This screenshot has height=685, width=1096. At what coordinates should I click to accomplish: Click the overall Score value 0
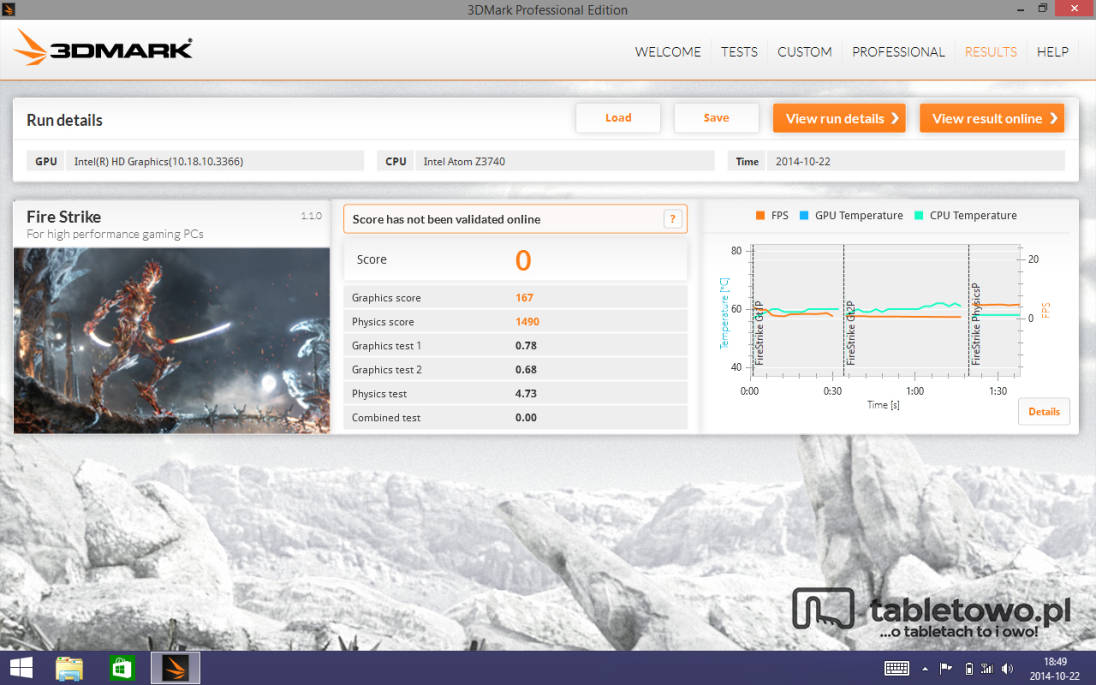tap(524, 260)
